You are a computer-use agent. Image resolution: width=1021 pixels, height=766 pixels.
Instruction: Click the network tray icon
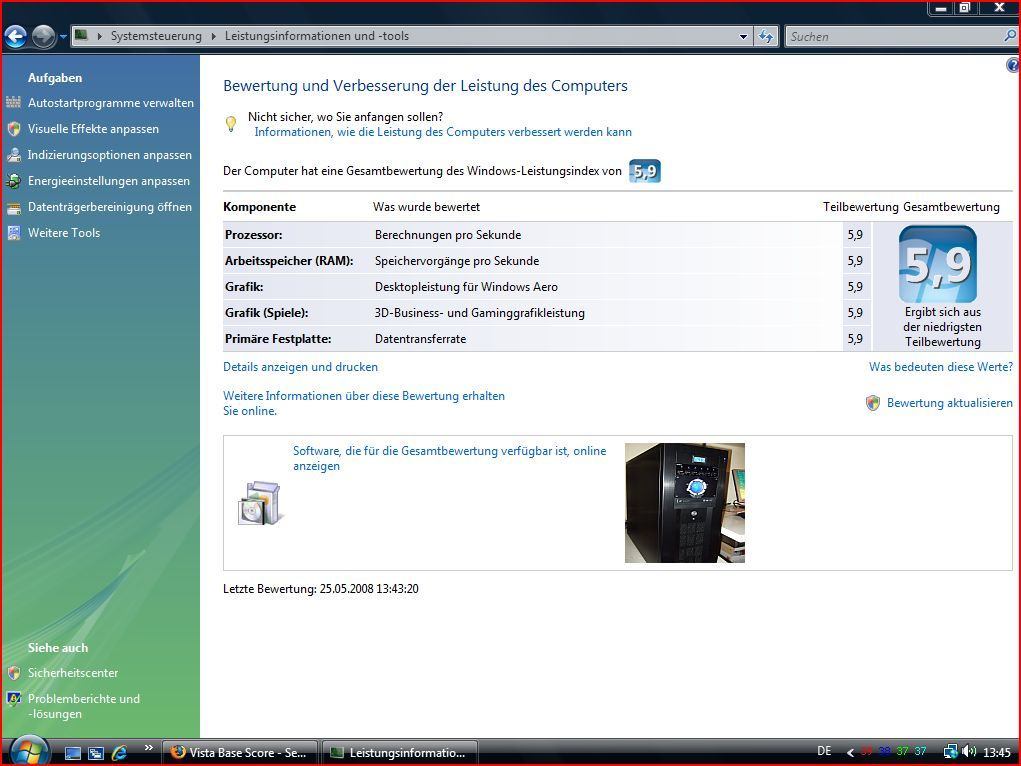[951, 752]
